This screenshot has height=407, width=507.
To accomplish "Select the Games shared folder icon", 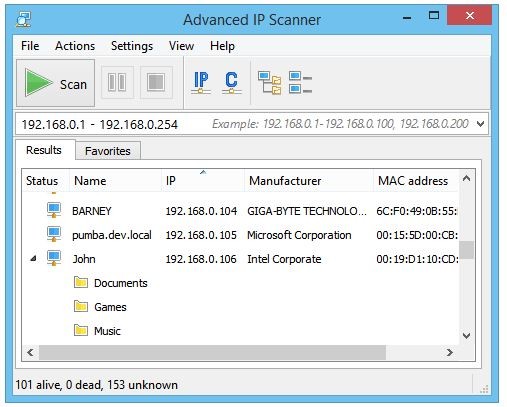I will pos(81,306).
